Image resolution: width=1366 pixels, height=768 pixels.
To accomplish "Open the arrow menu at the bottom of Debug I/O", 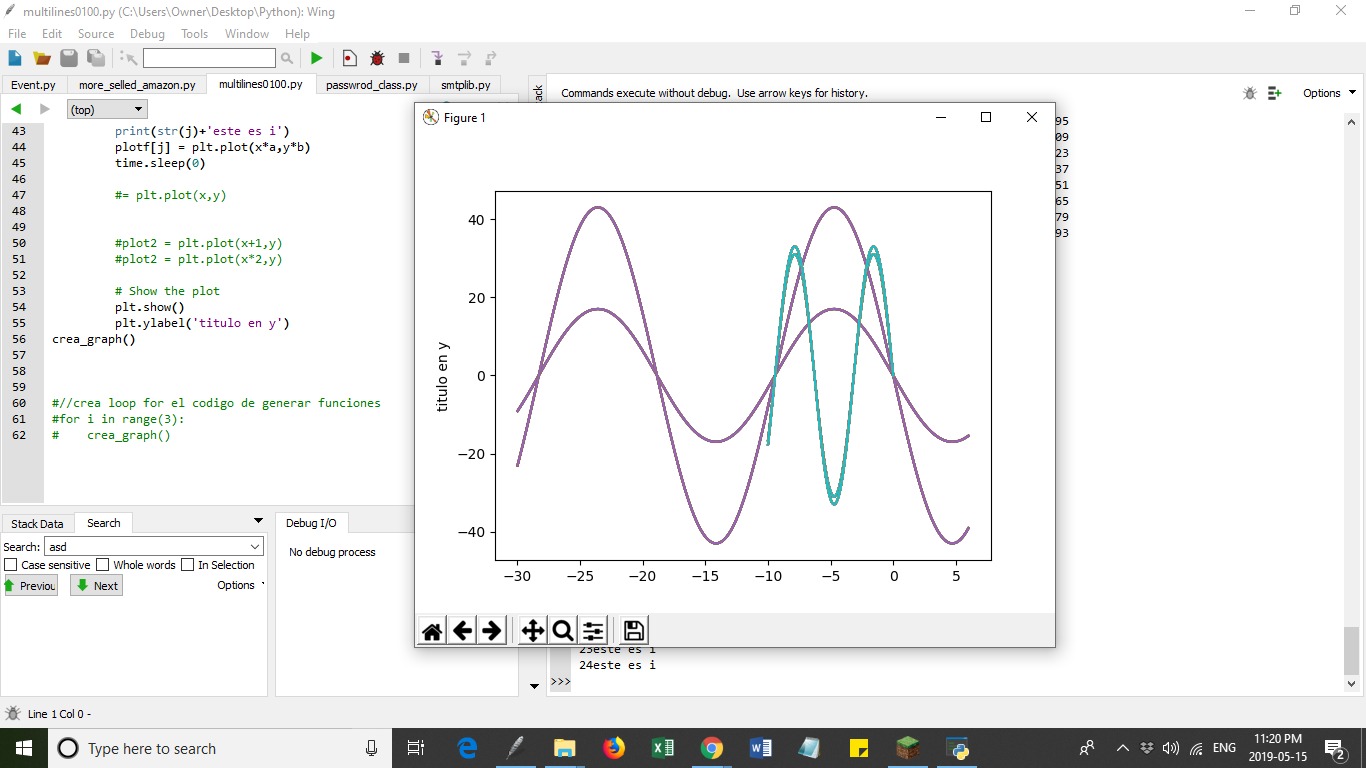I will tap(534, 686).
